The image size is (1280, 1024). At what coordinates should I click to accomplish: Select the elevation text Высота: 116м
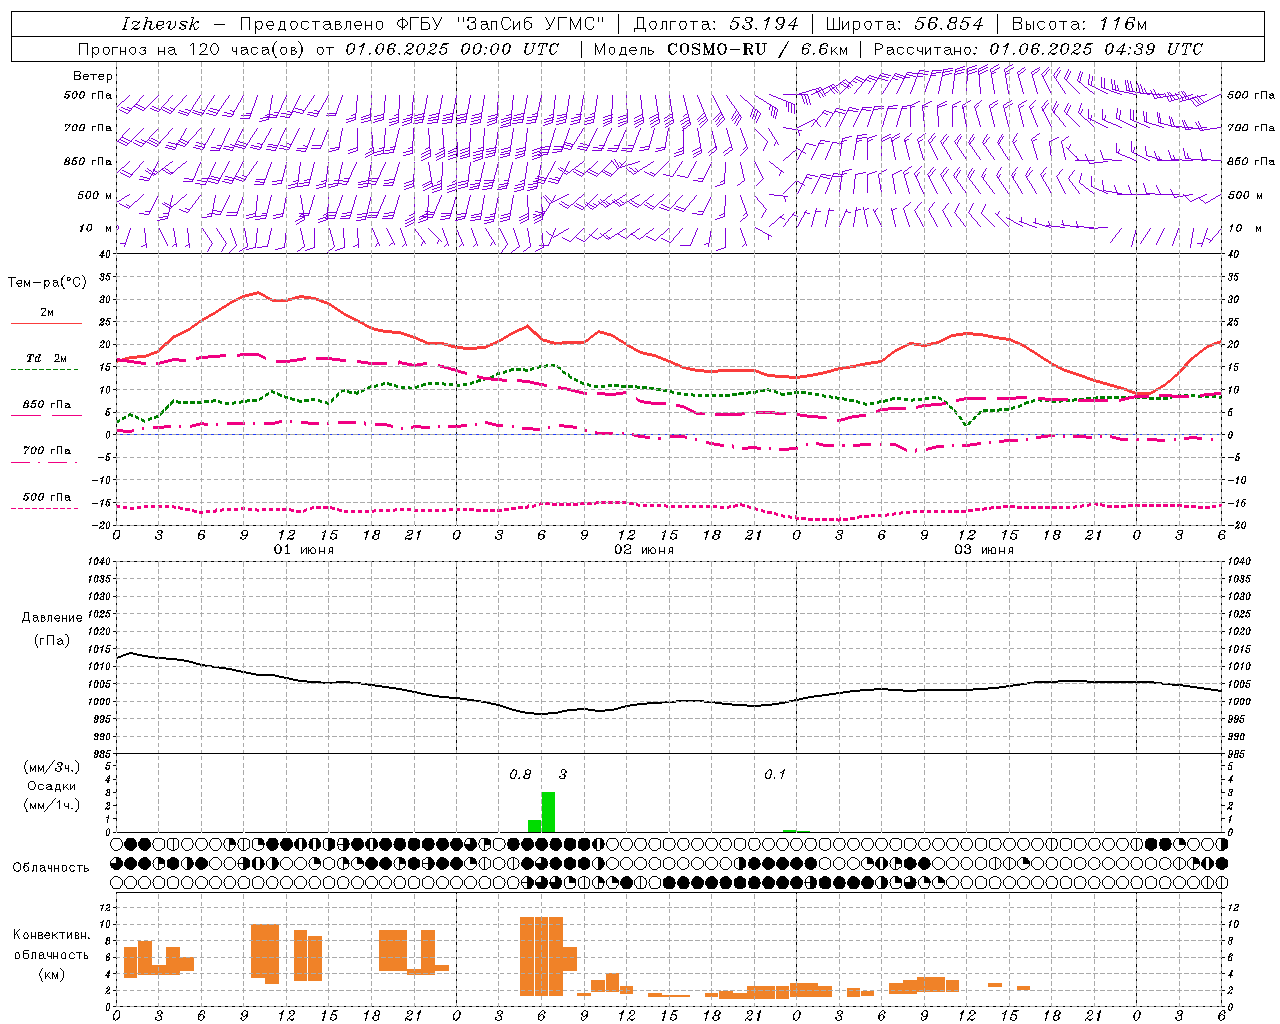coord(1079,24)
